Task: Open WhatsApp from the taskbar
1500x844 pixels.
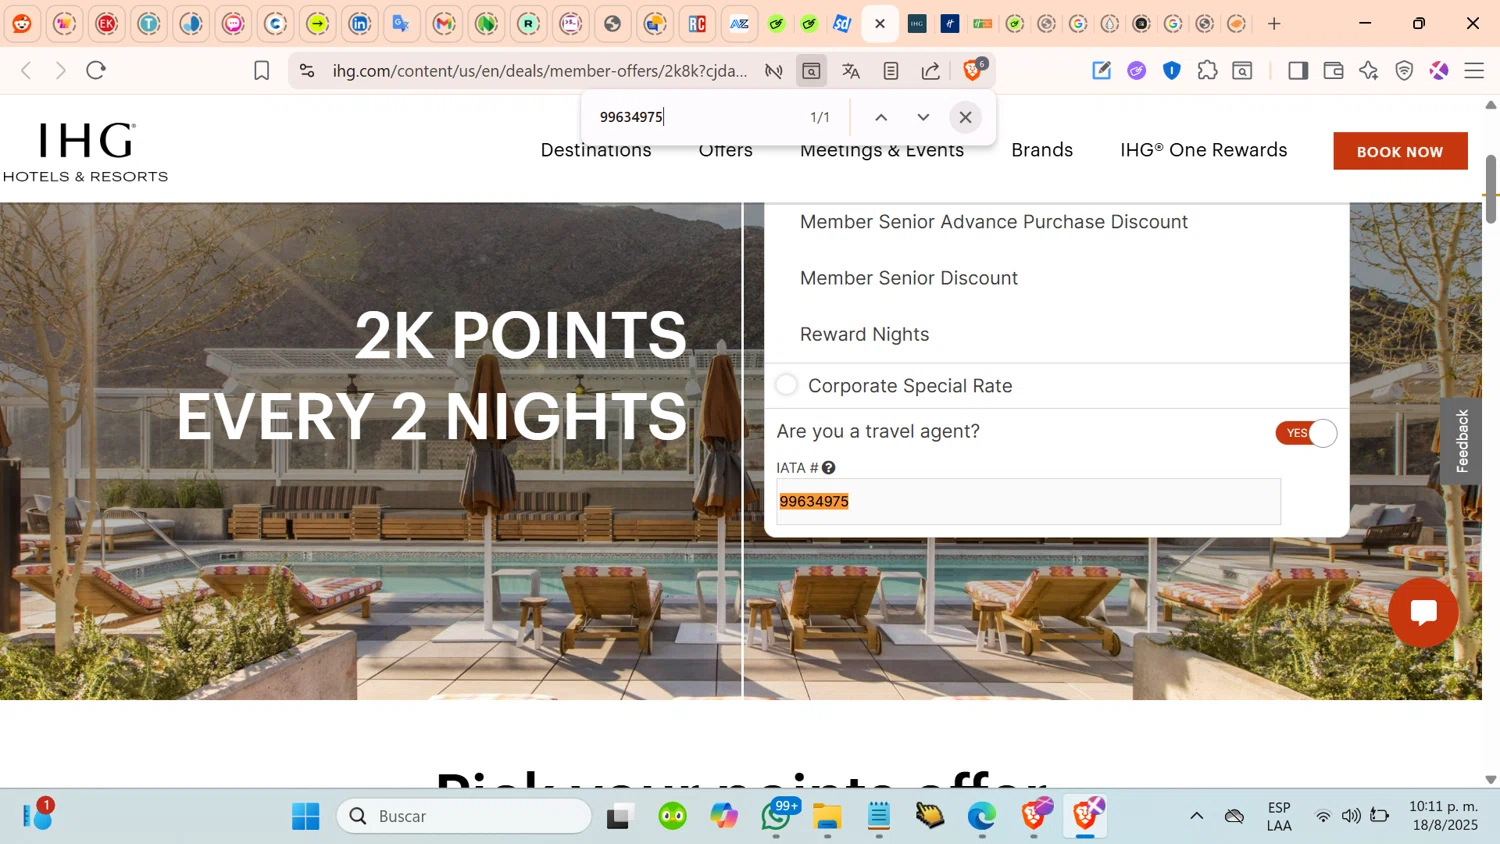Action: tap(777, 816)
